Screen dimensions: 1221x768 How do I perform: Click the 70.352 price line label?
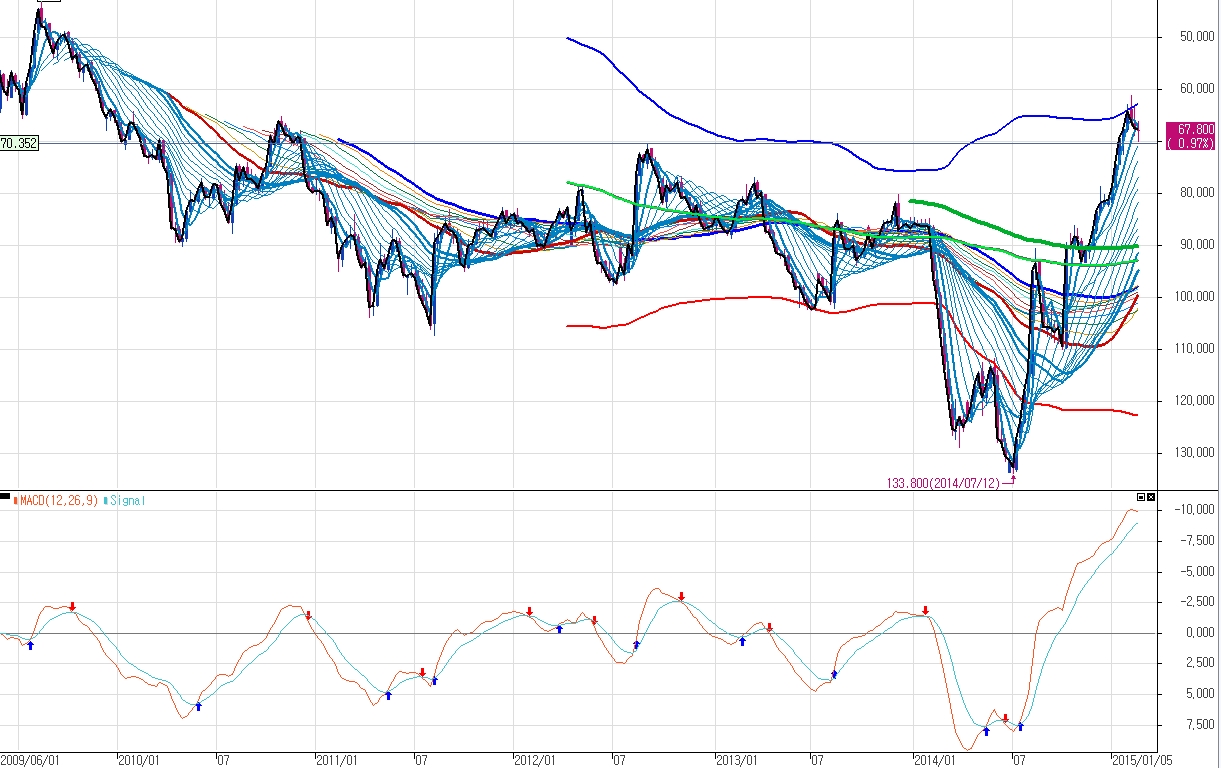pos(19,143)
